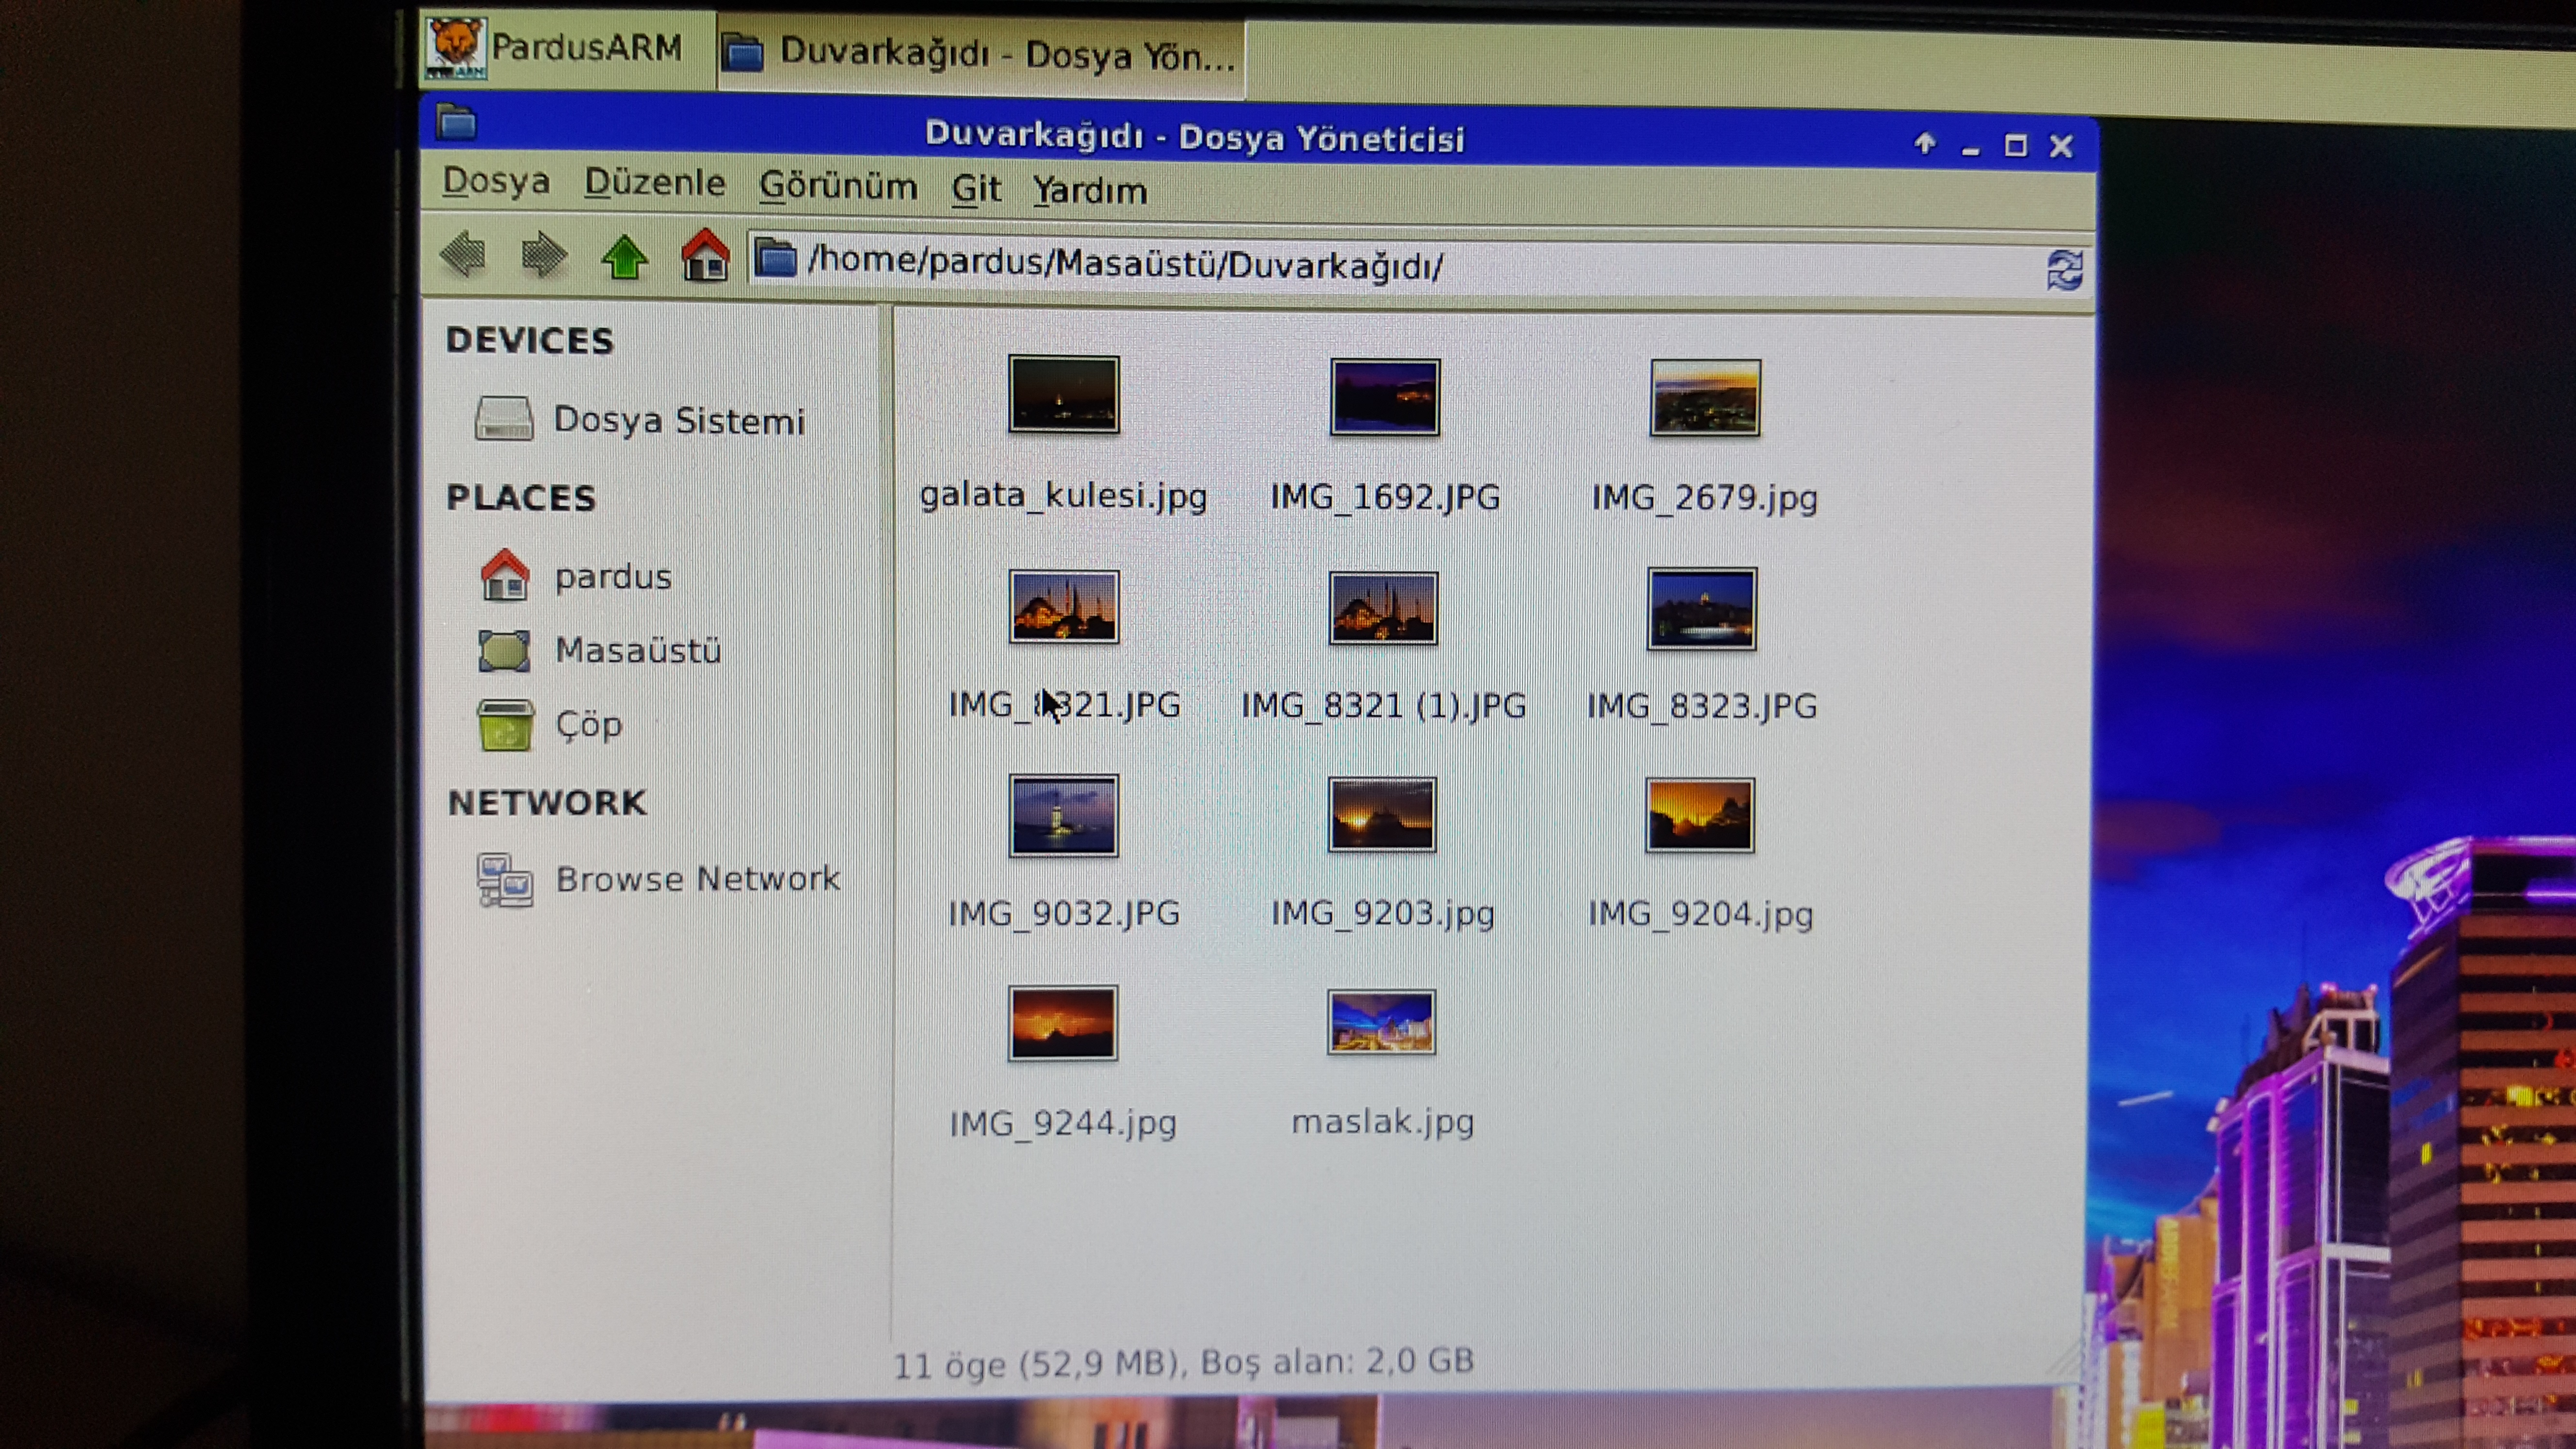Click the IMG_9204.jpg file name
Screen dimensions: 2576x1449
coord(1701,915)
